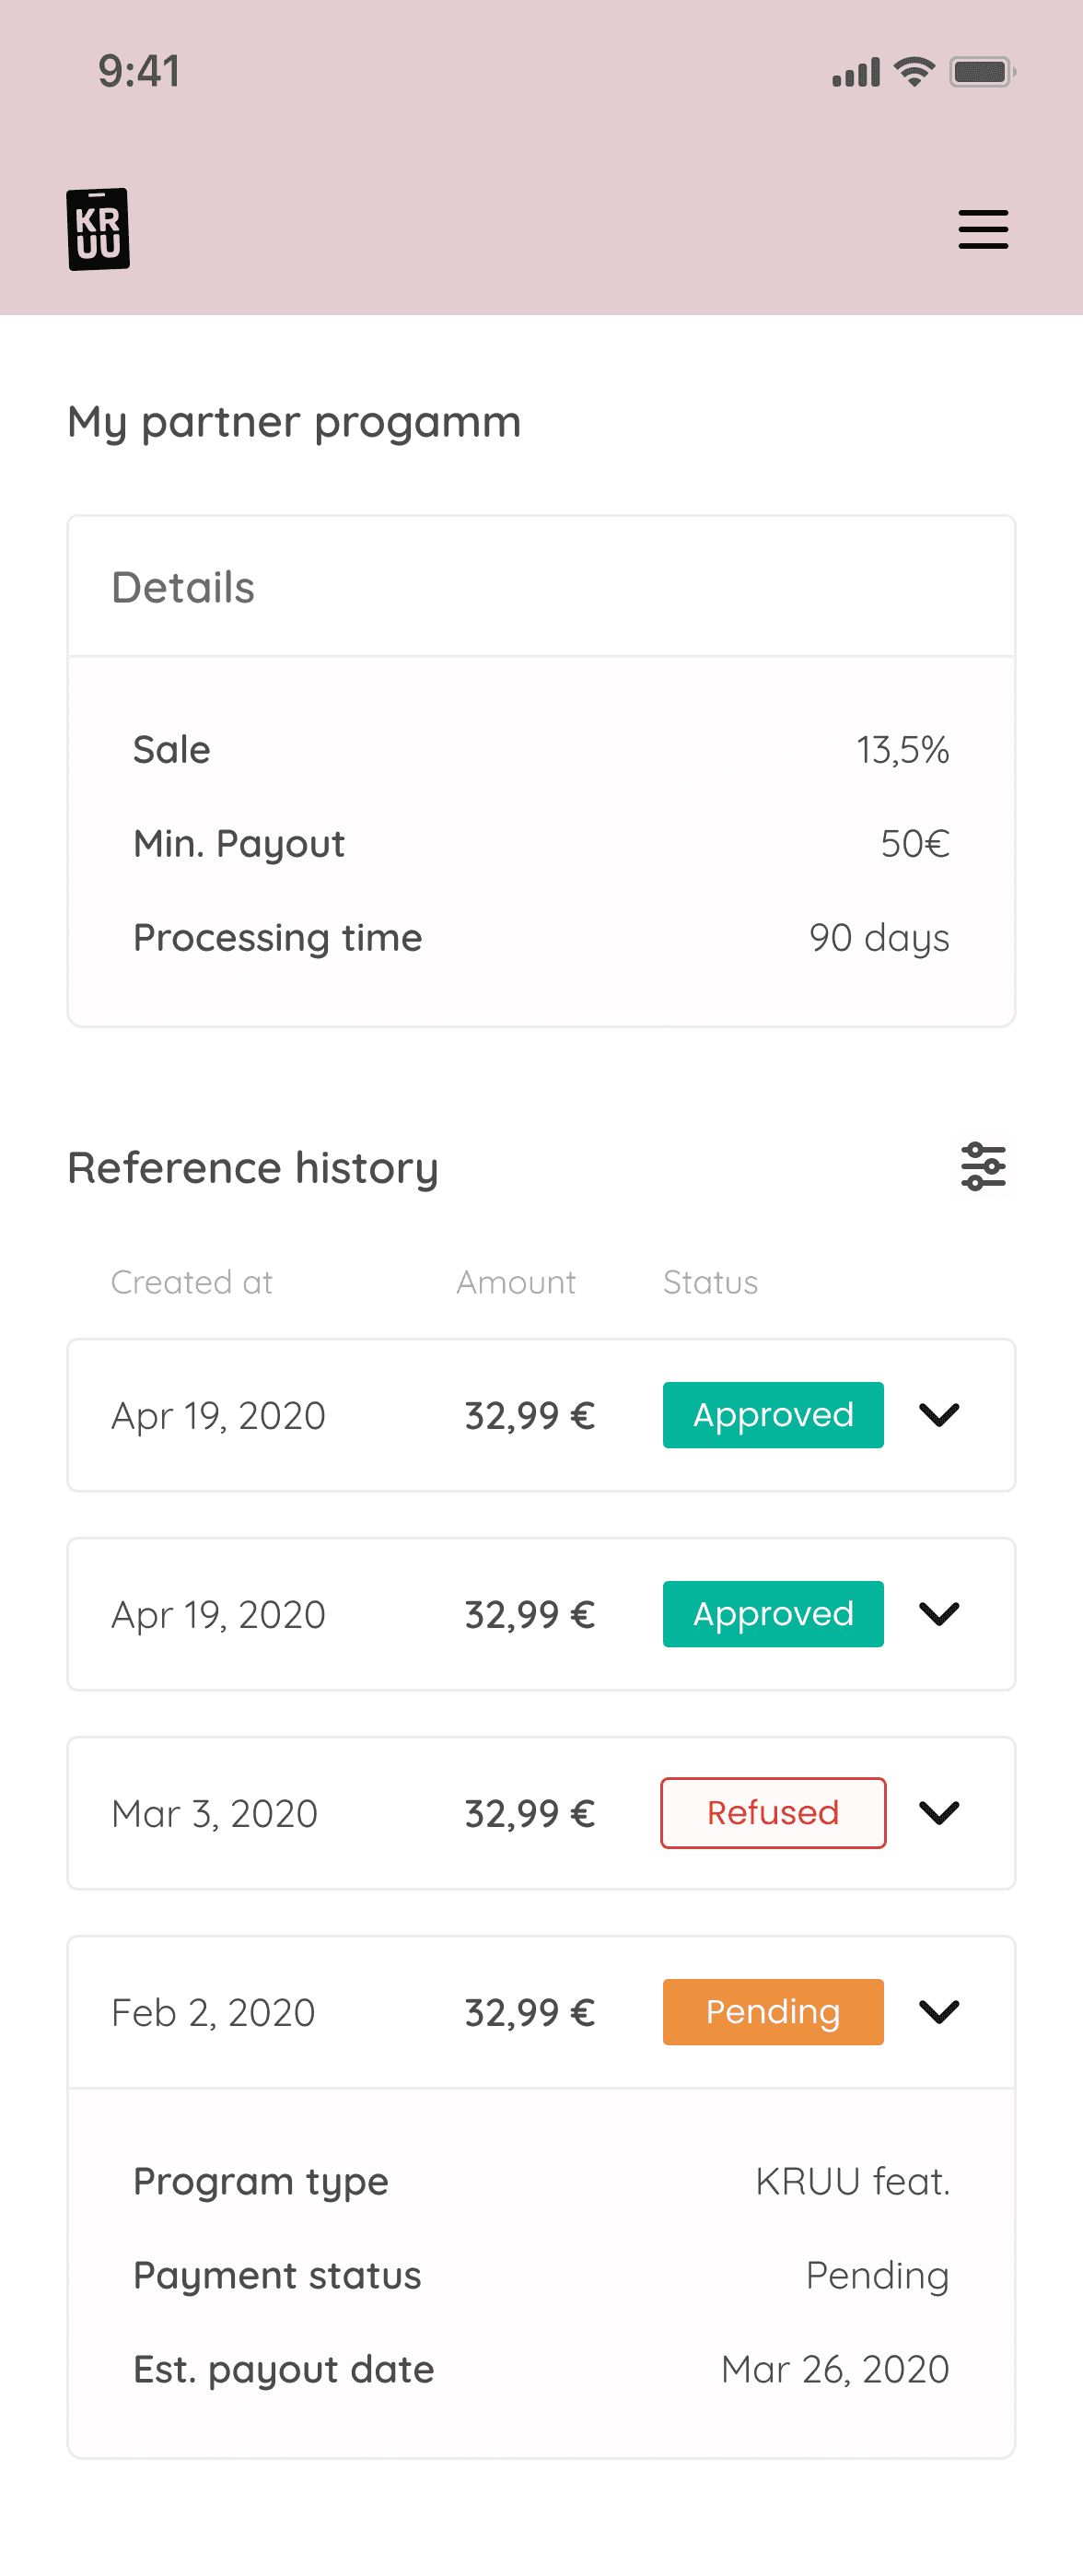Image resolution: width=1083 pixels, height=2576 pixels.
Task: Select the Details section header
Action: [183, 587]
